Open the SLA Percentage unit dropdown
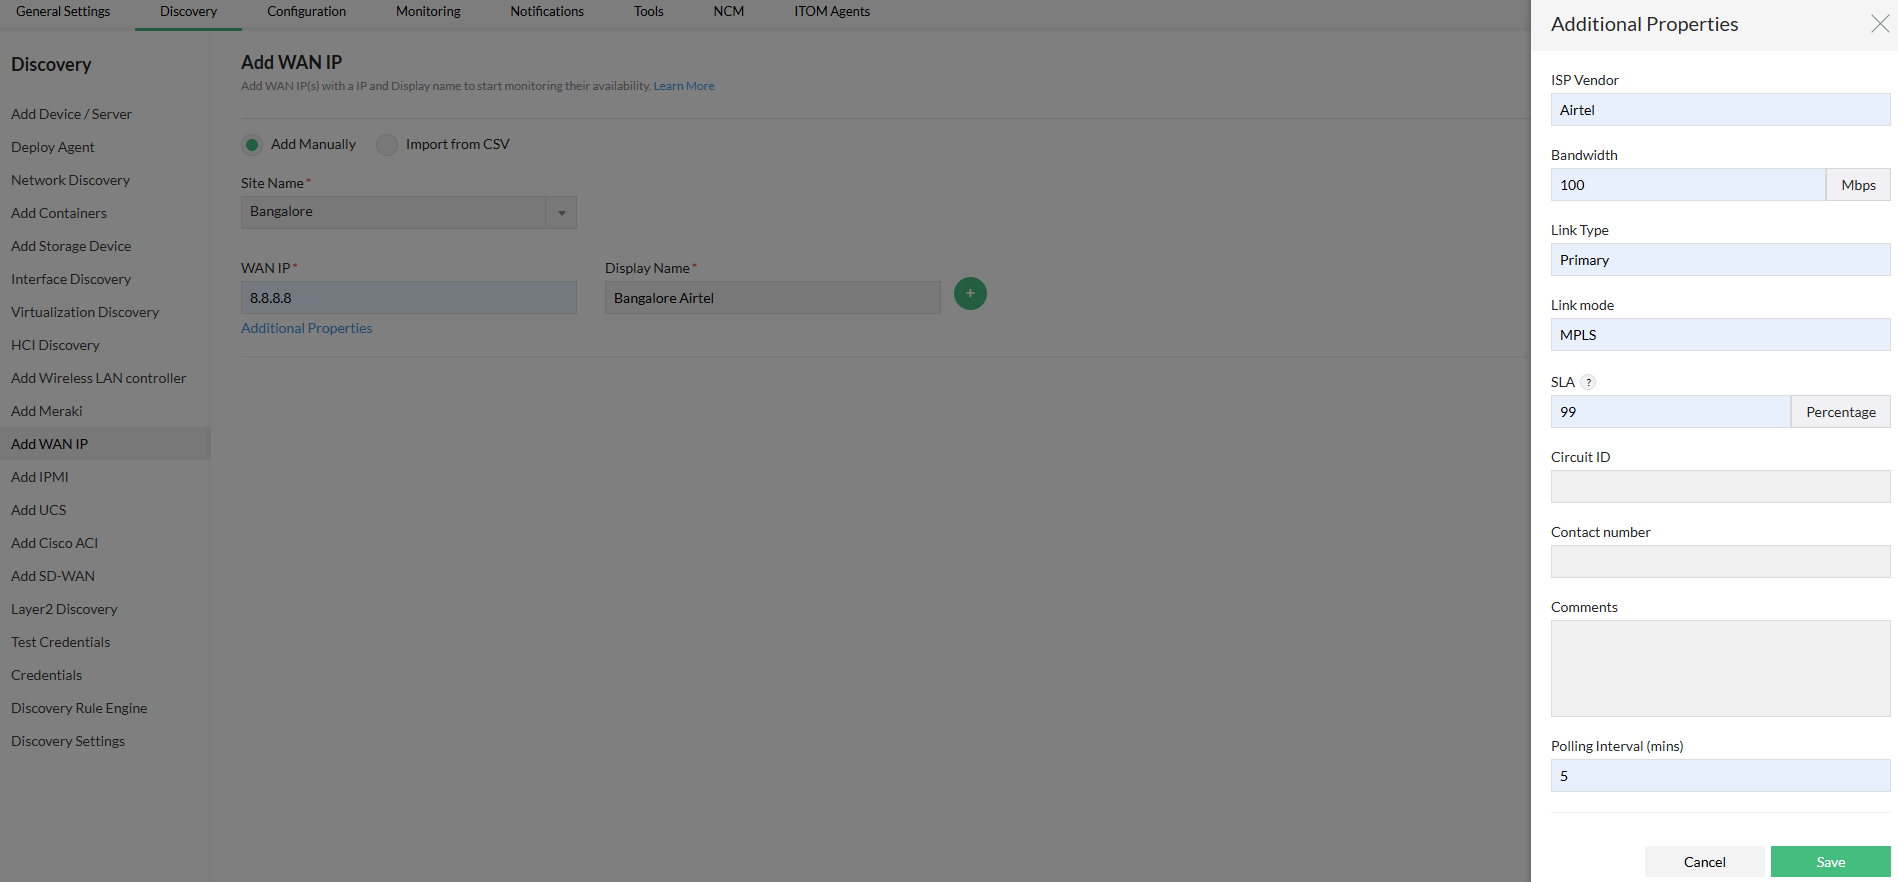 tap(1840, 412)
